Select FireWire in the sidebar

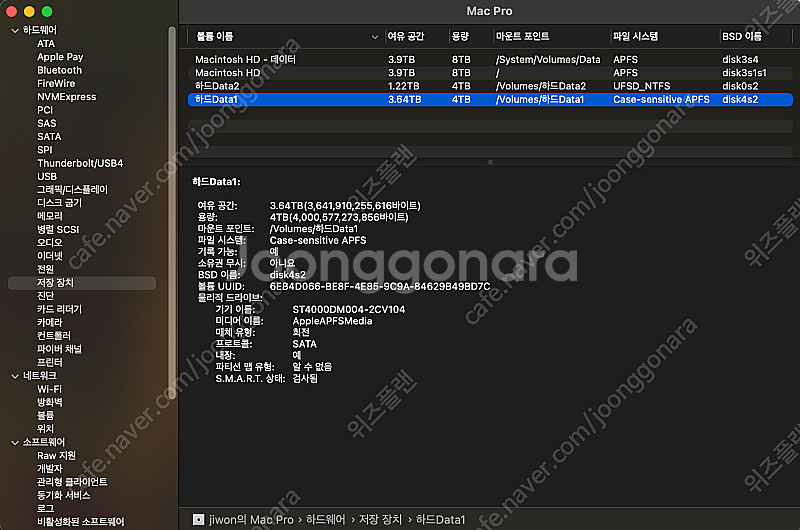pos(56,84)
